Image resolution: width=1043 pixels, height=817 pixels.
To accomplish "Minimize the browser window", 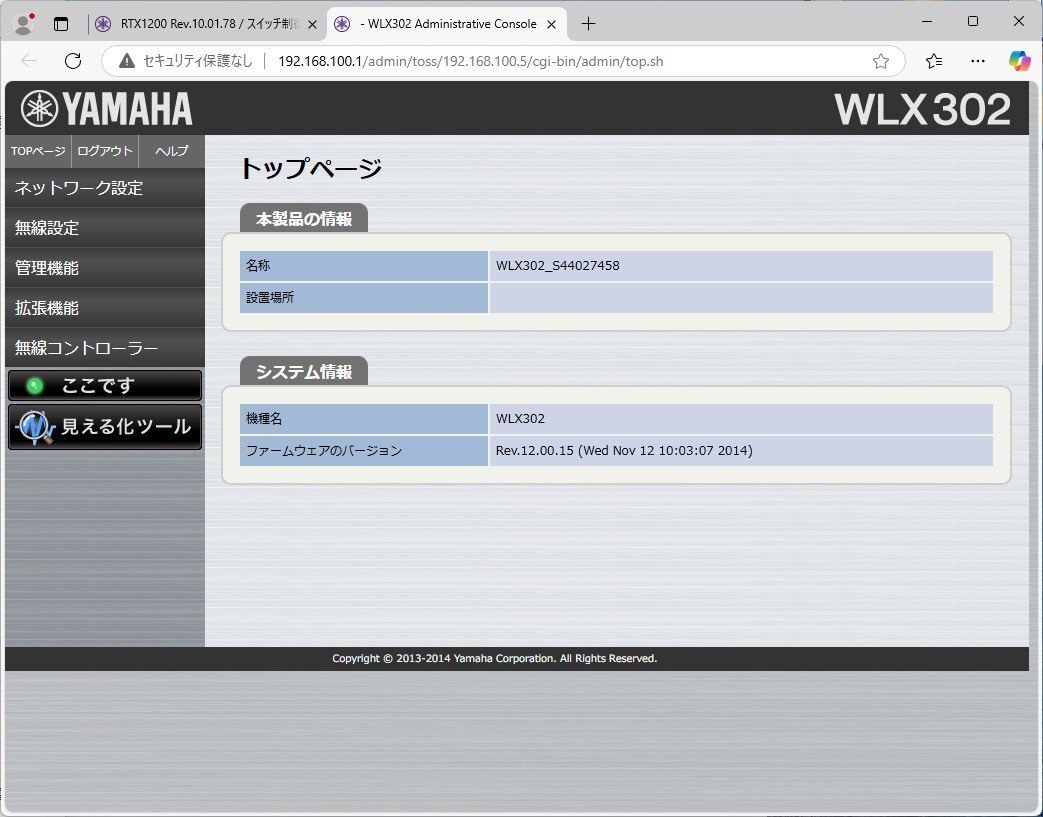I will pyautogui.click(x=927, y=21).
